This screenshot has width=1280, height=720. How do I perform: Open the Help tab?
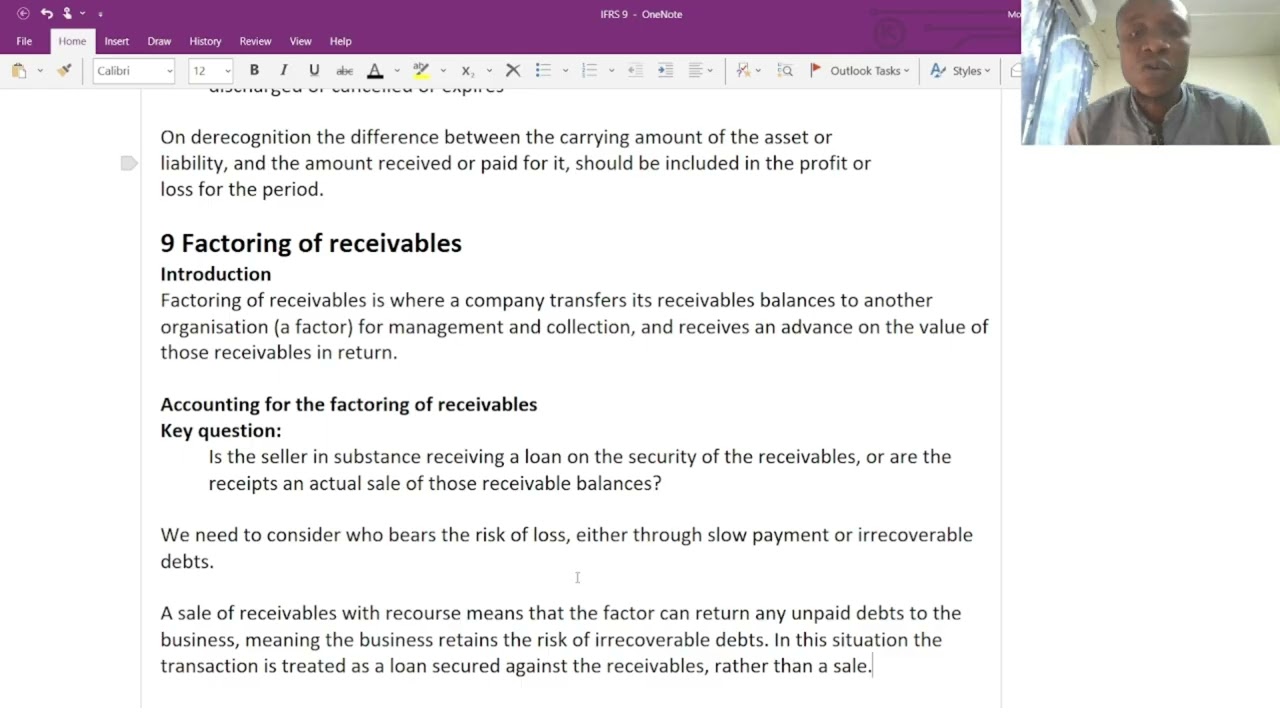pos(340,41)
